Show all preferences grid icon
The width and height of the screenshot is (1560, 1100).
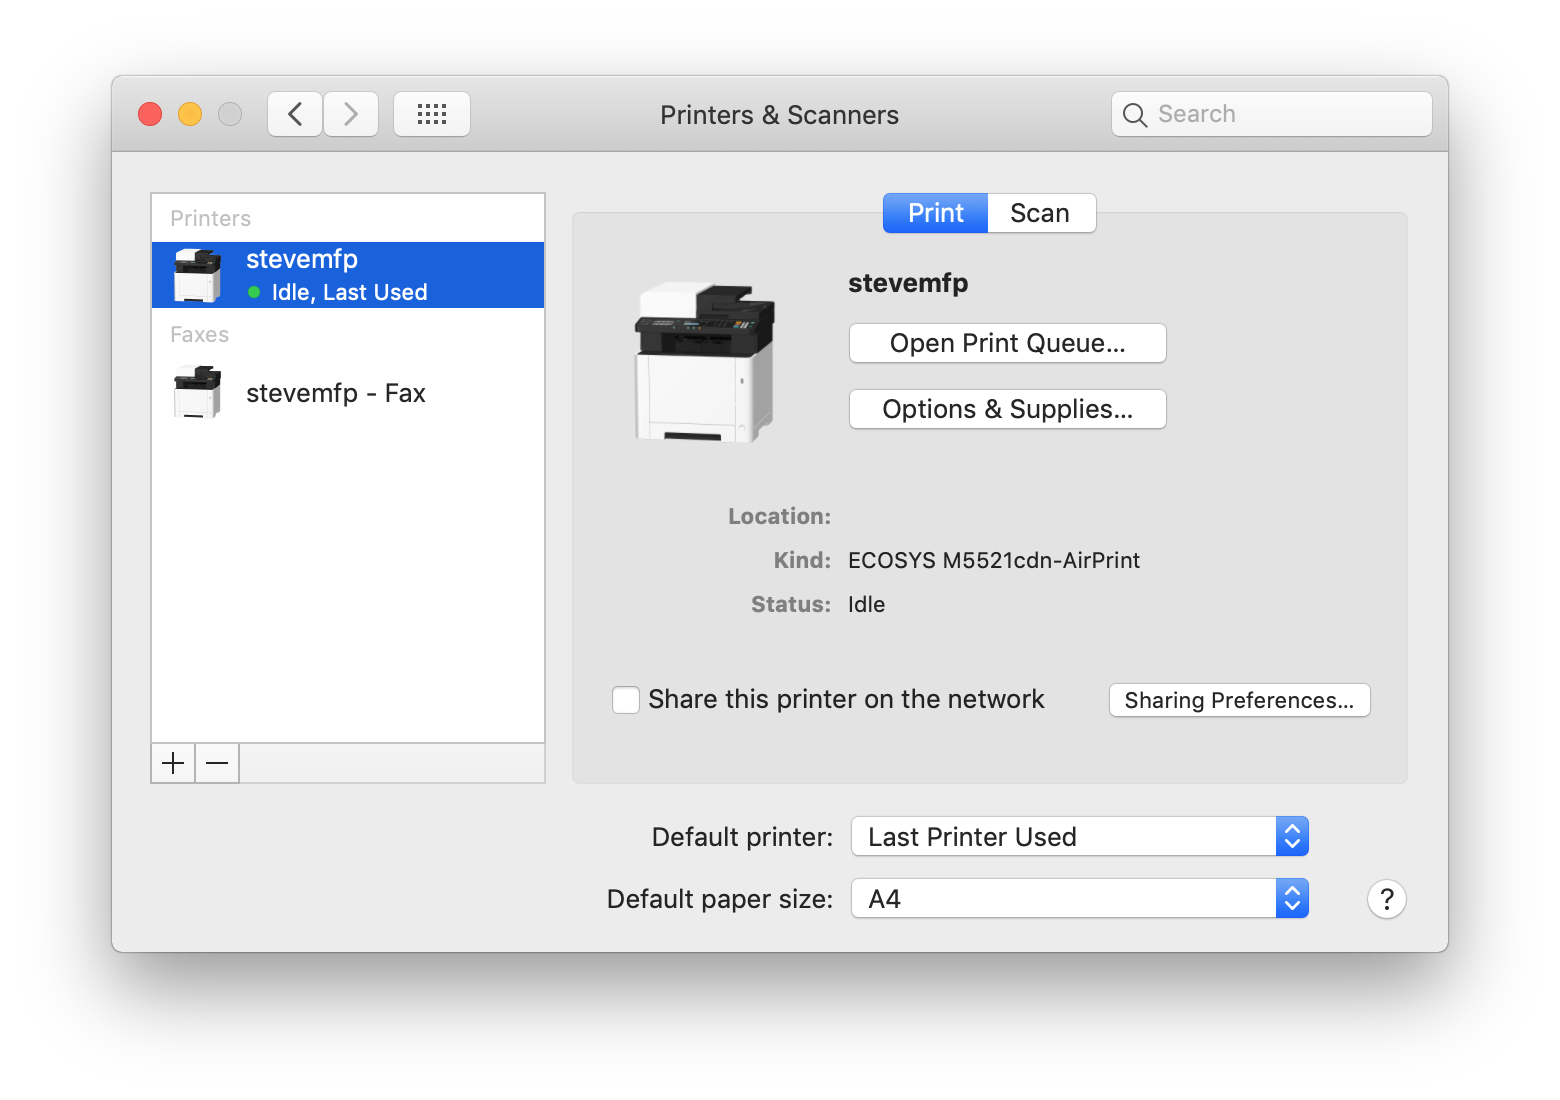(432, 114)
